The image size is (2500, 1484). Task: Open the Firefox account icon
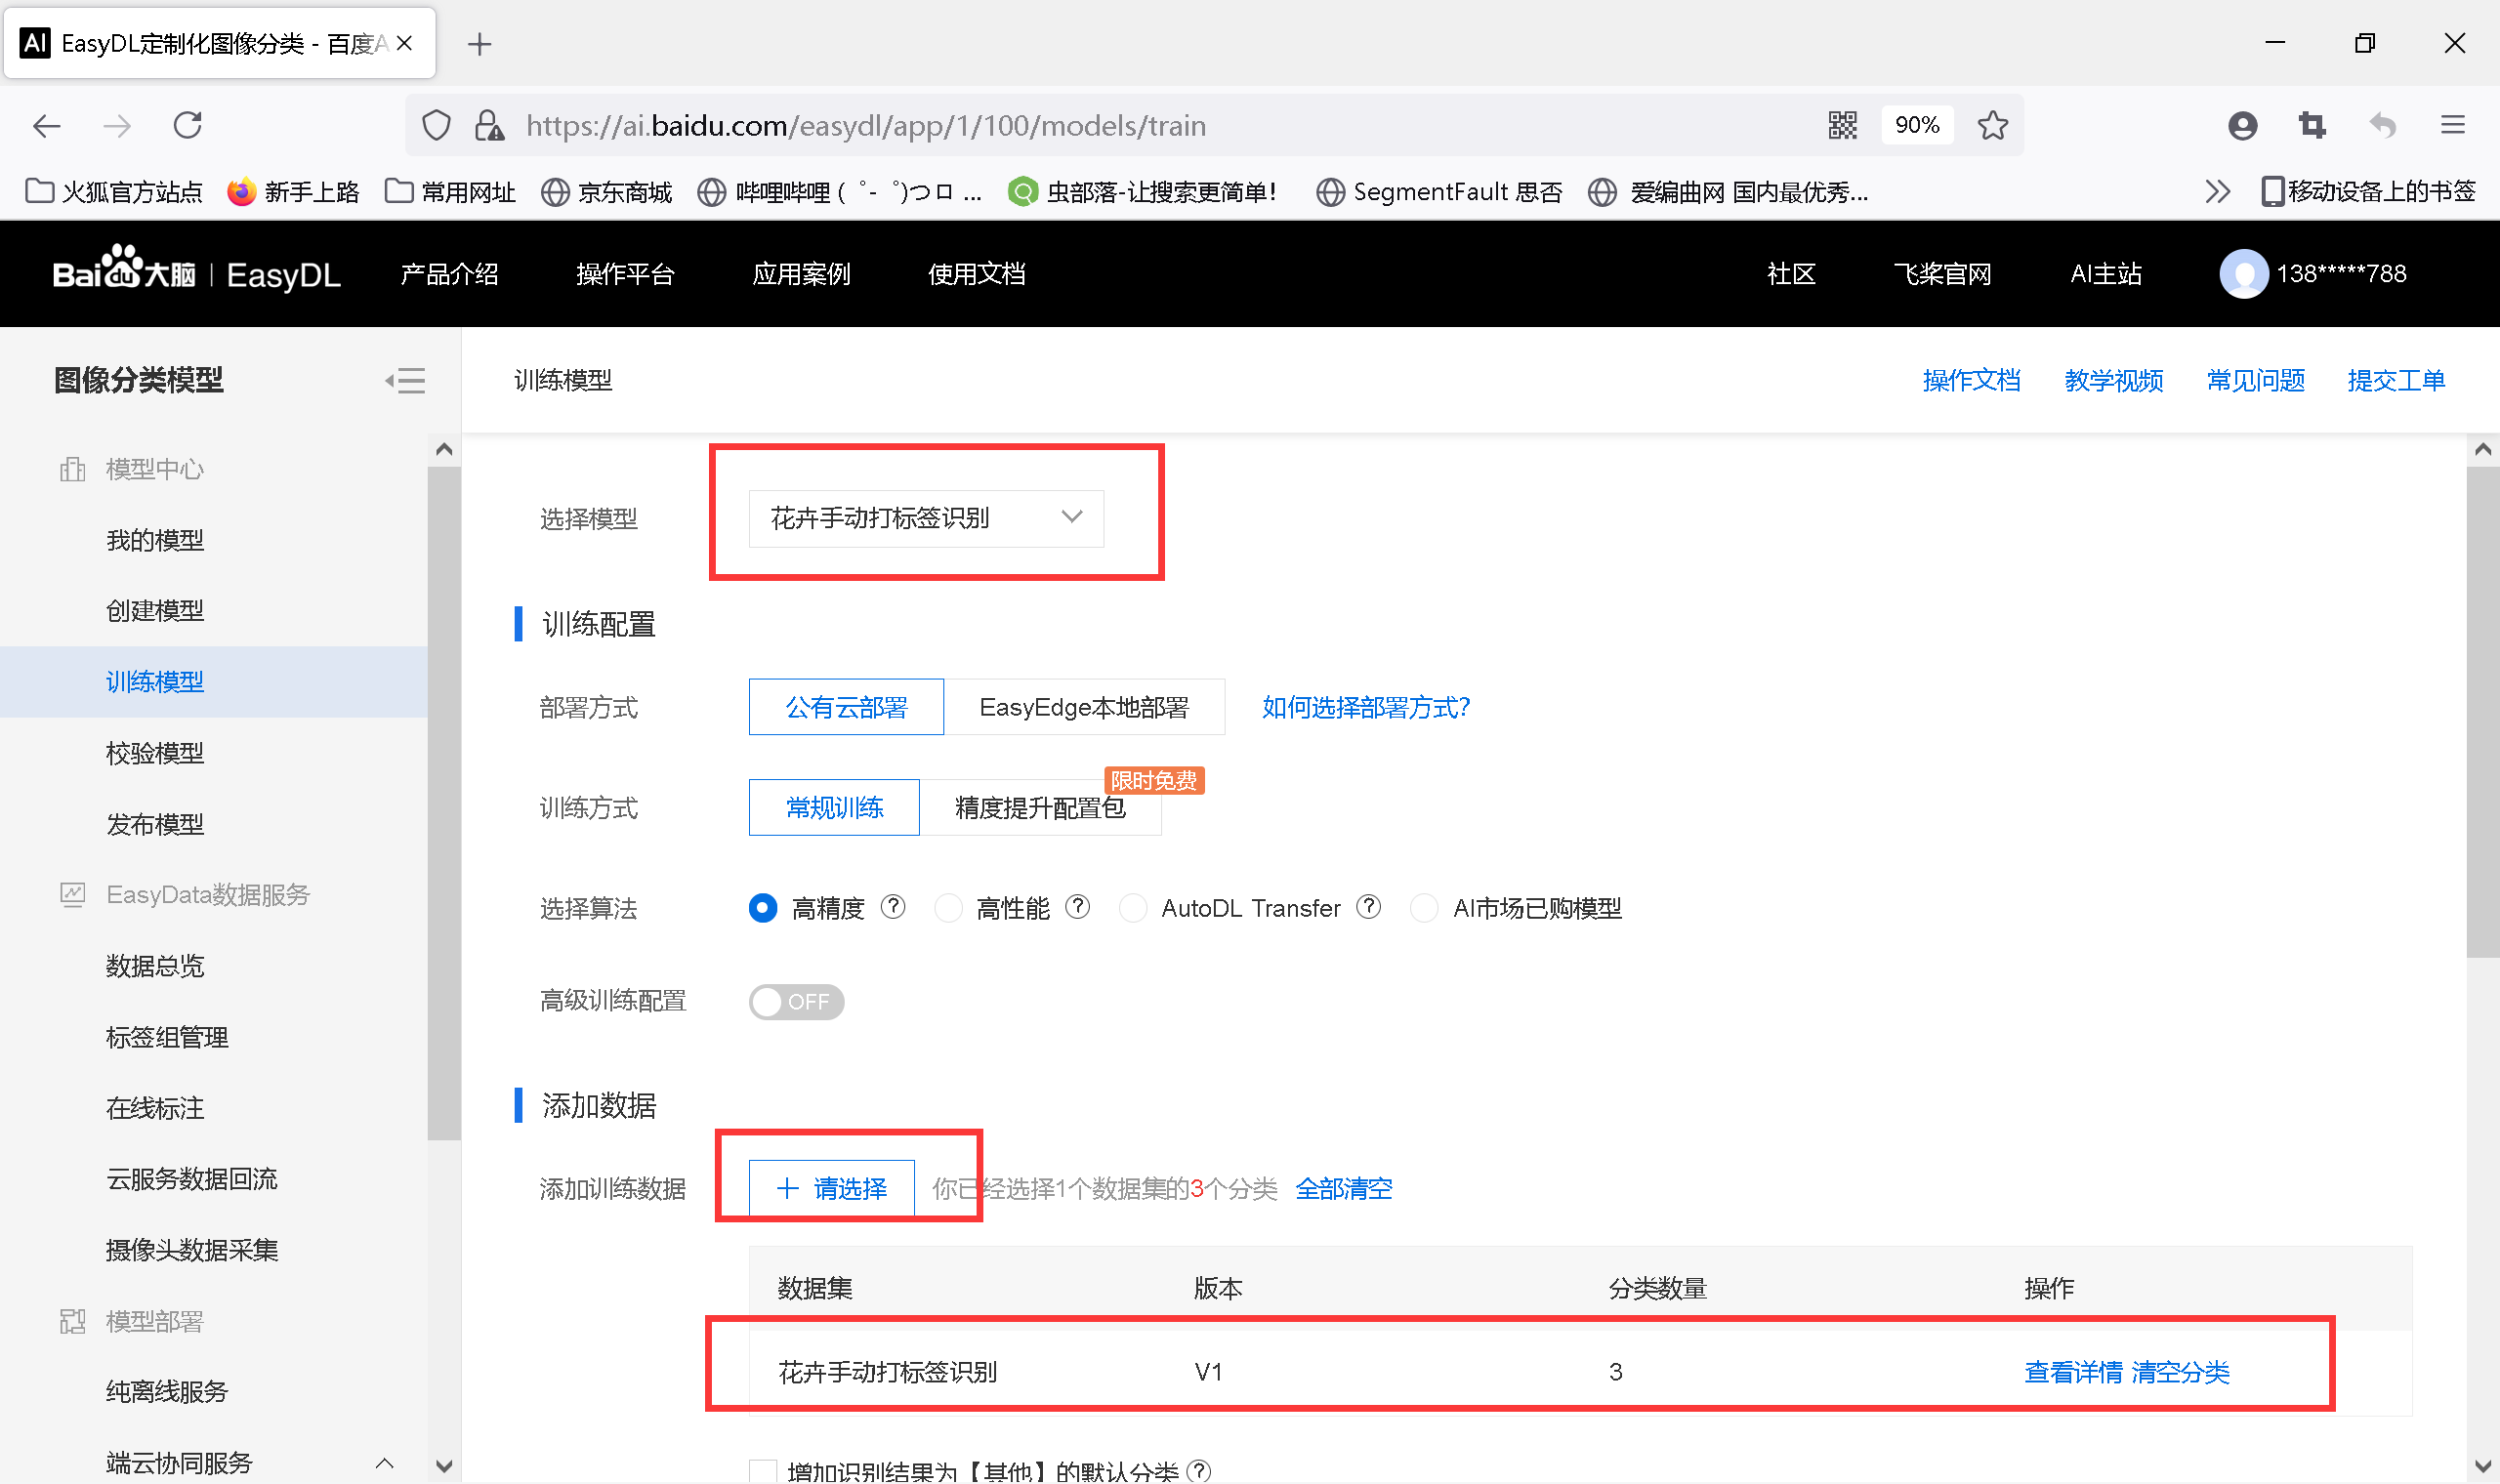coord(2242,125)
